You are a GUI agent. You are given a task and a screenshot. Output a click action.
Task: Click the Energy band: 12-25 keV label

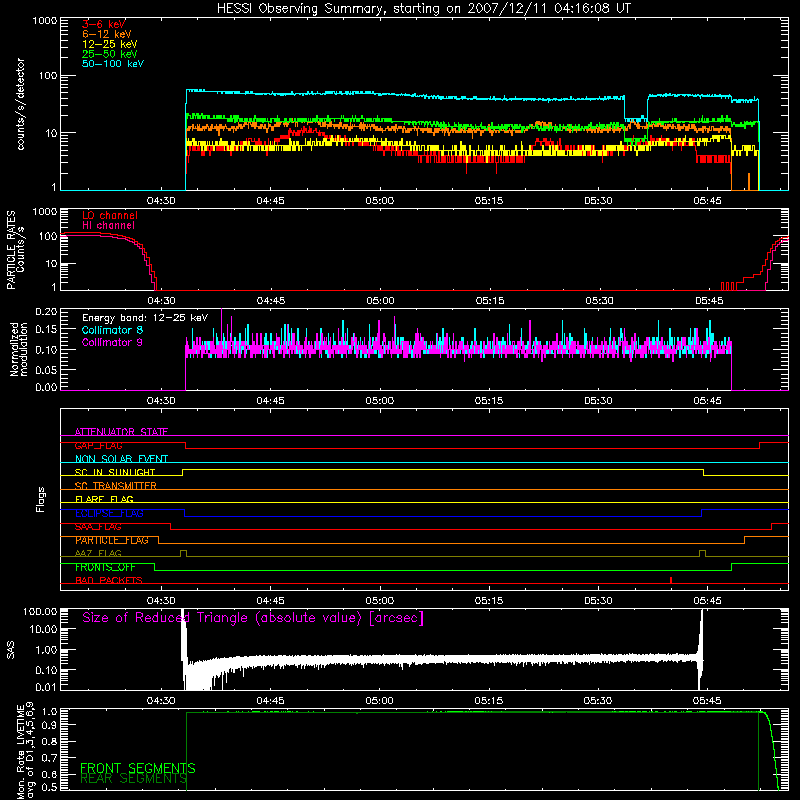click(145, 318)
